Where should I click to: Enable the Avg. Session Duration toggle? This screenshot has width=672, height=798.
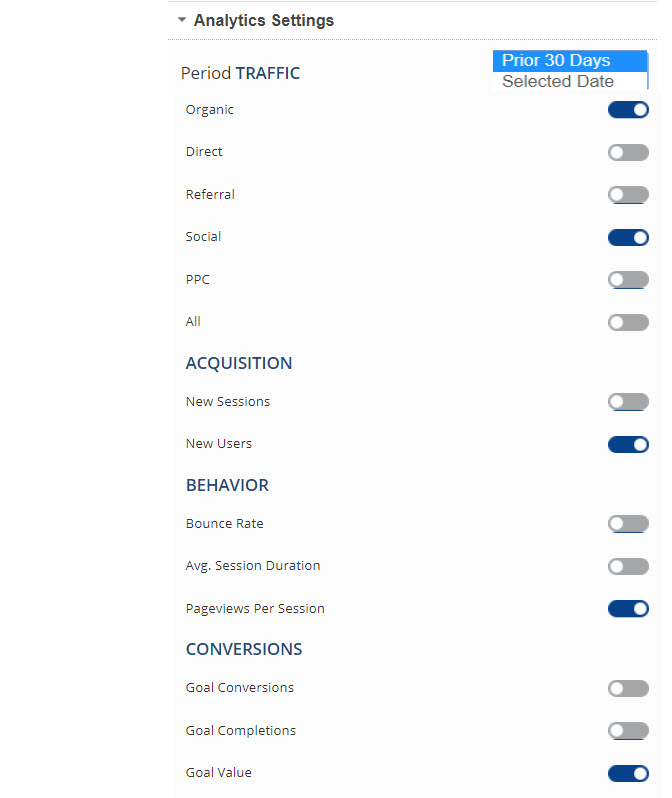click(x=628, y=566)
